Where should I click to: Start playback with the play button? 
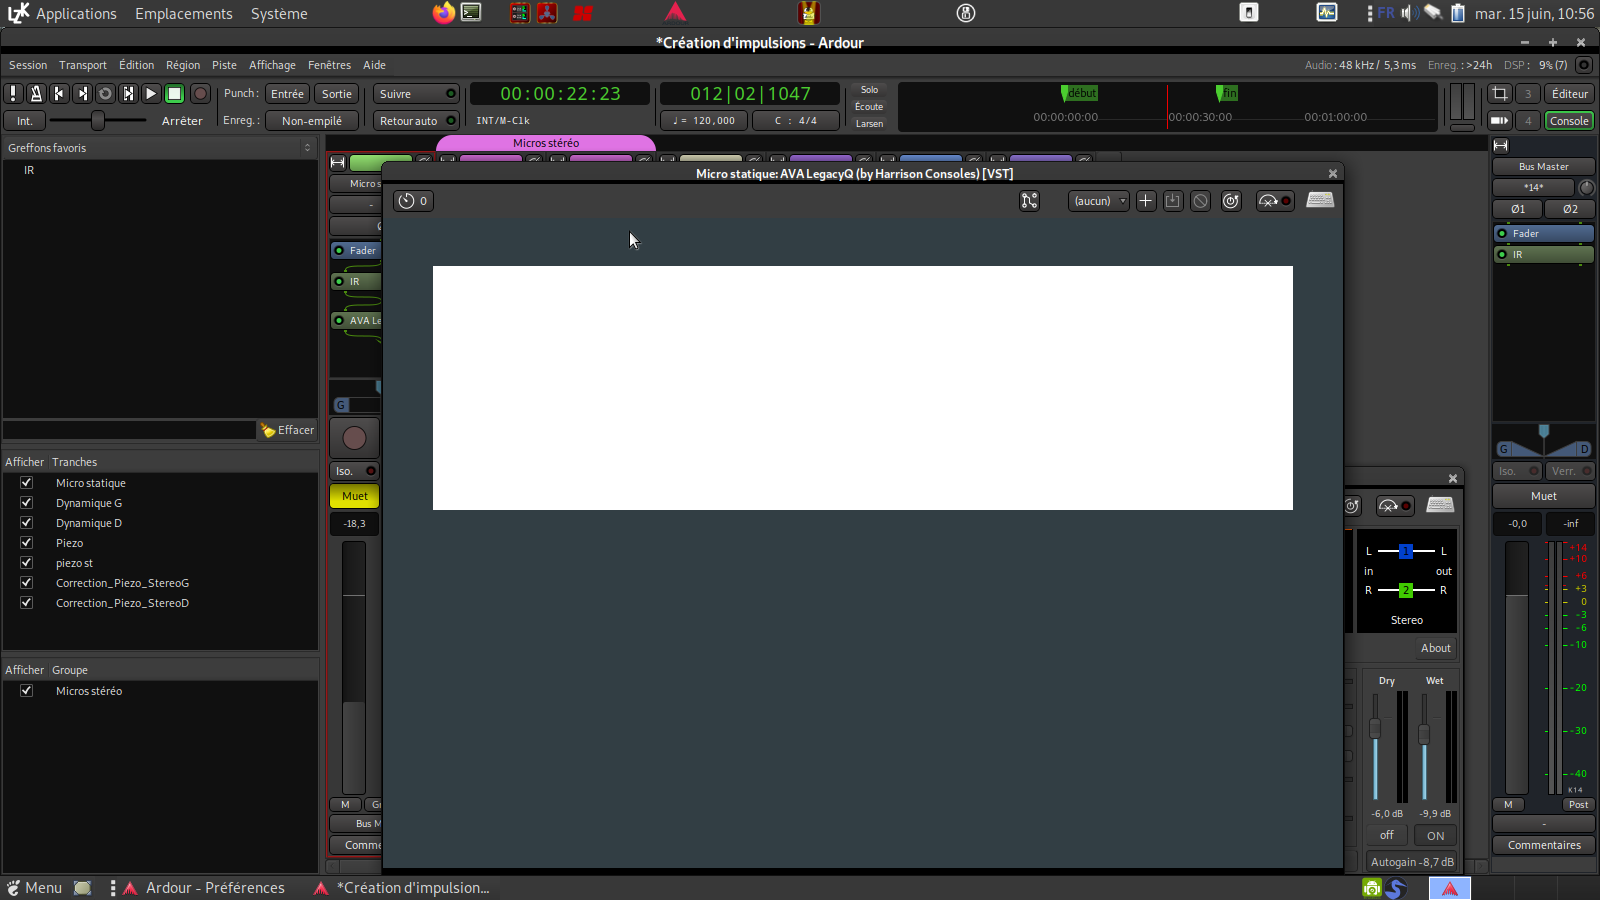click(151, 93)
